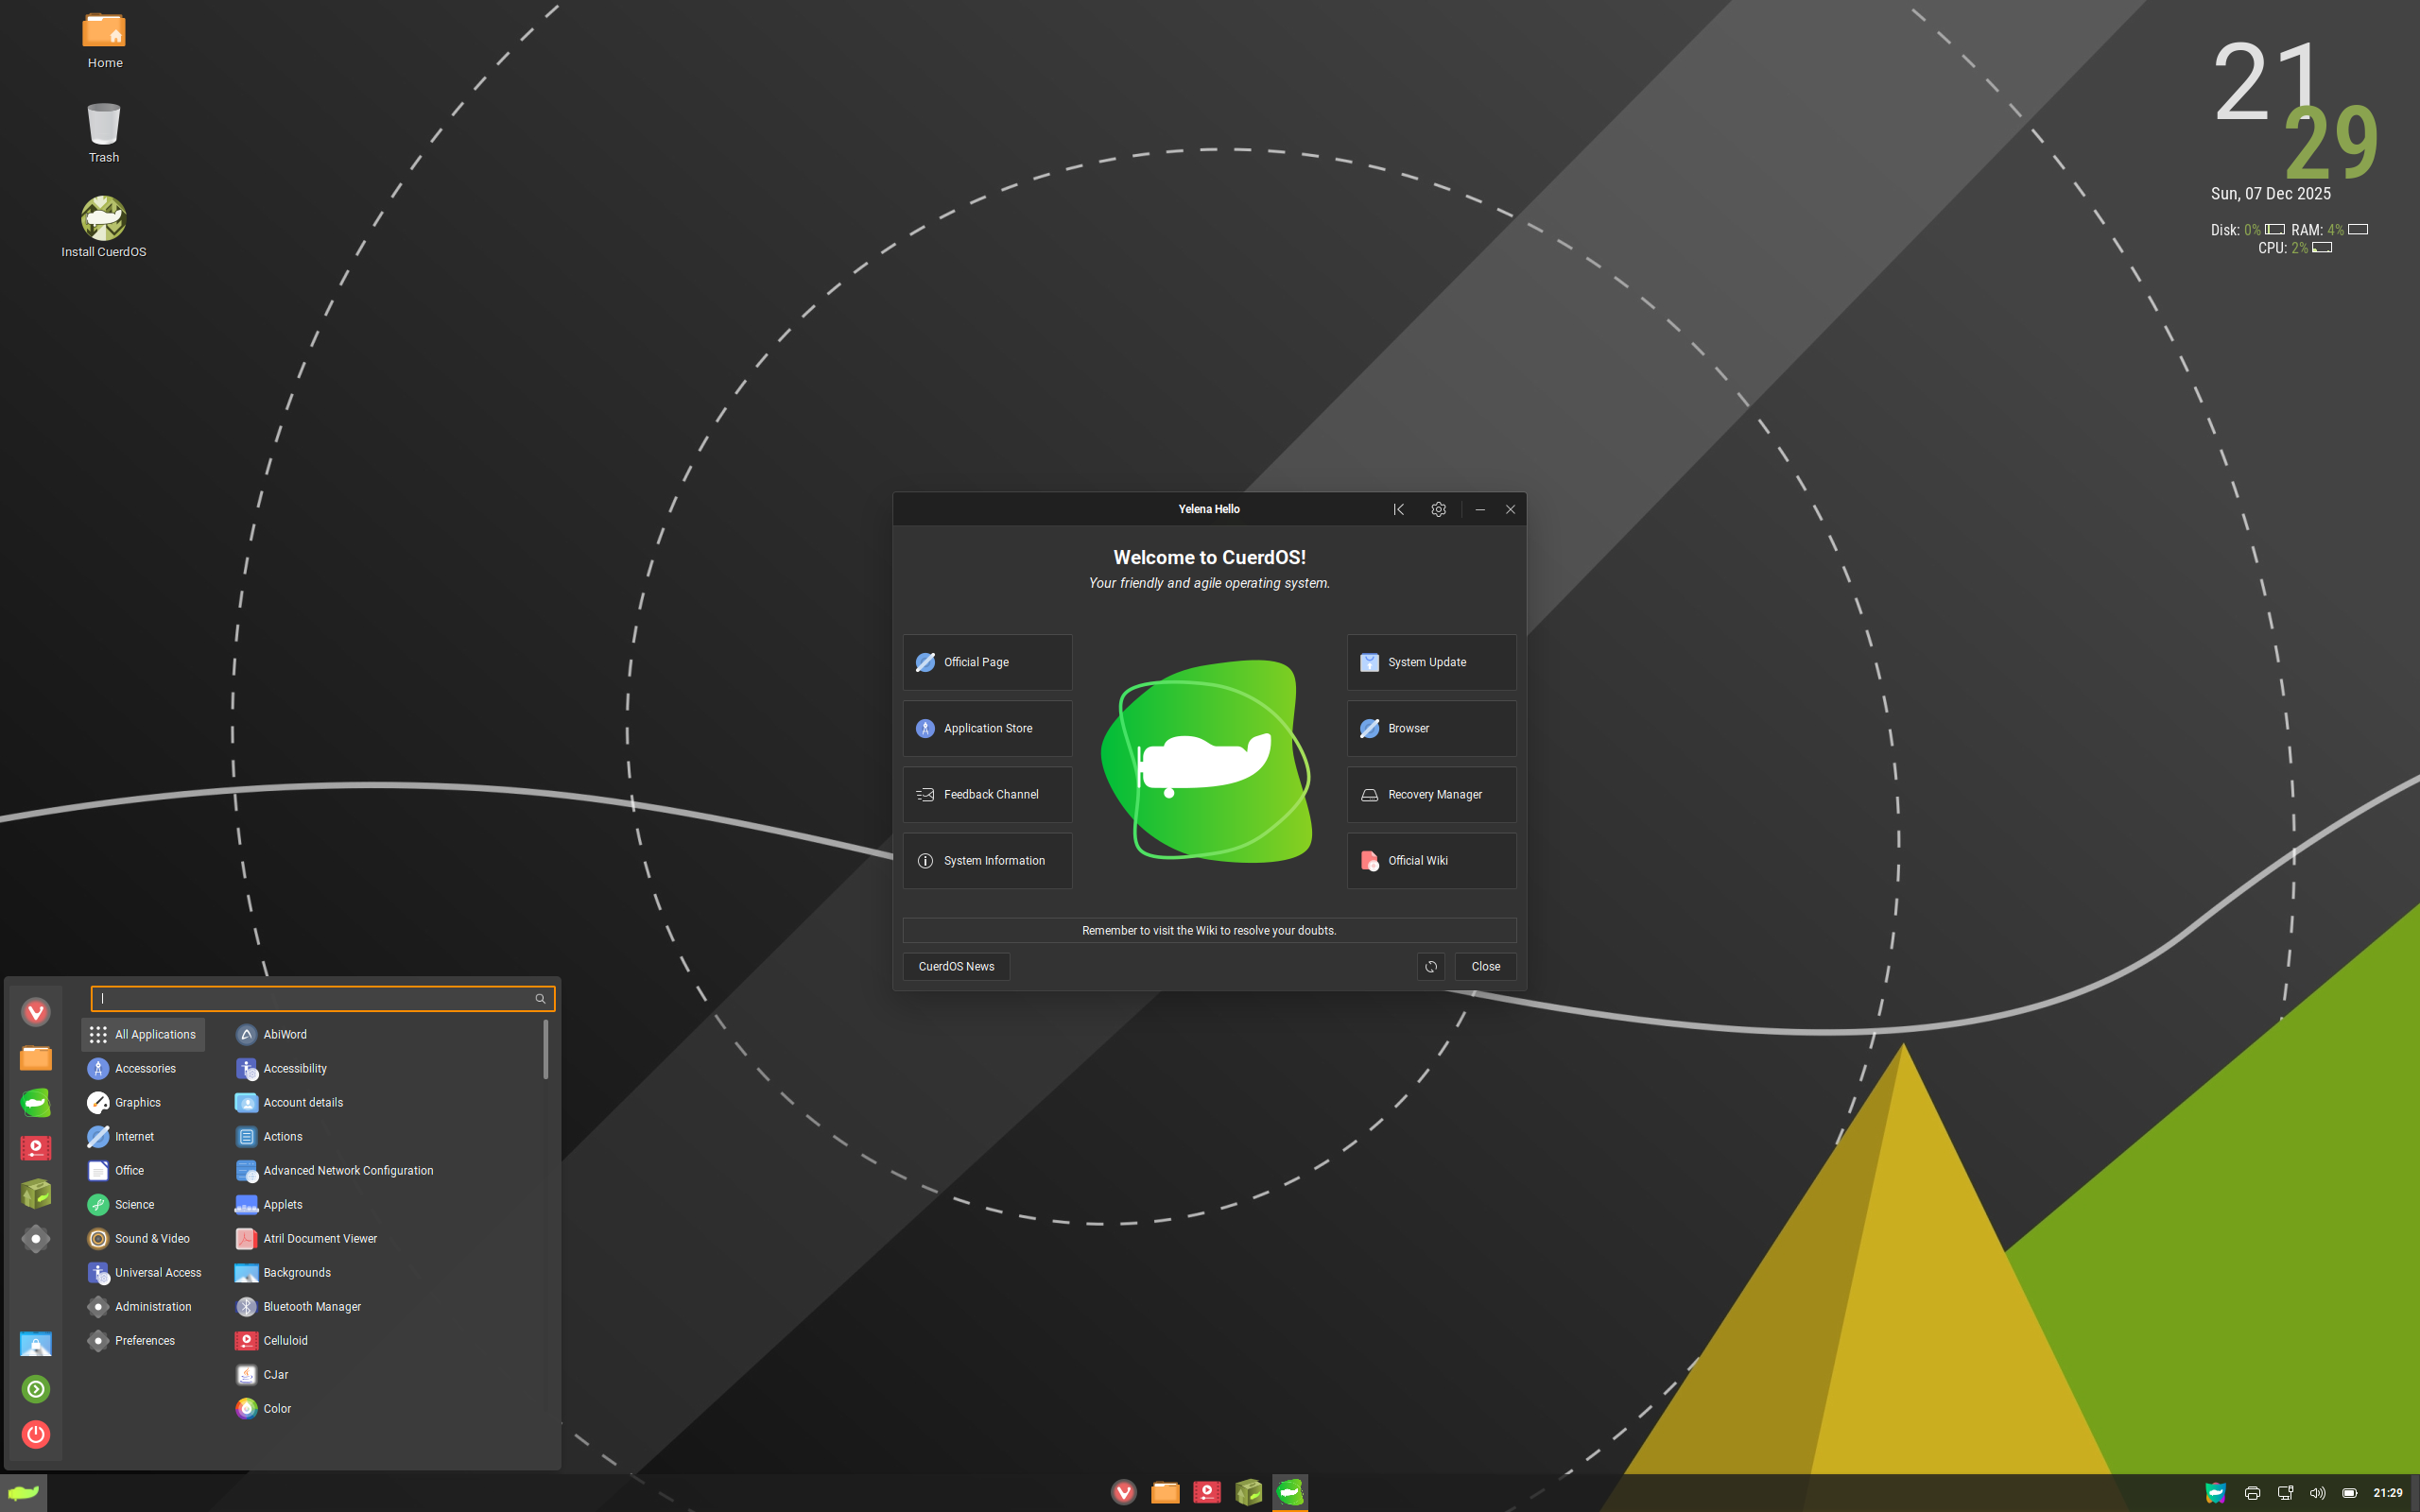2420x1512 pixels.
Task: Open Accessibility from application list
Action: coord(388,1069)
